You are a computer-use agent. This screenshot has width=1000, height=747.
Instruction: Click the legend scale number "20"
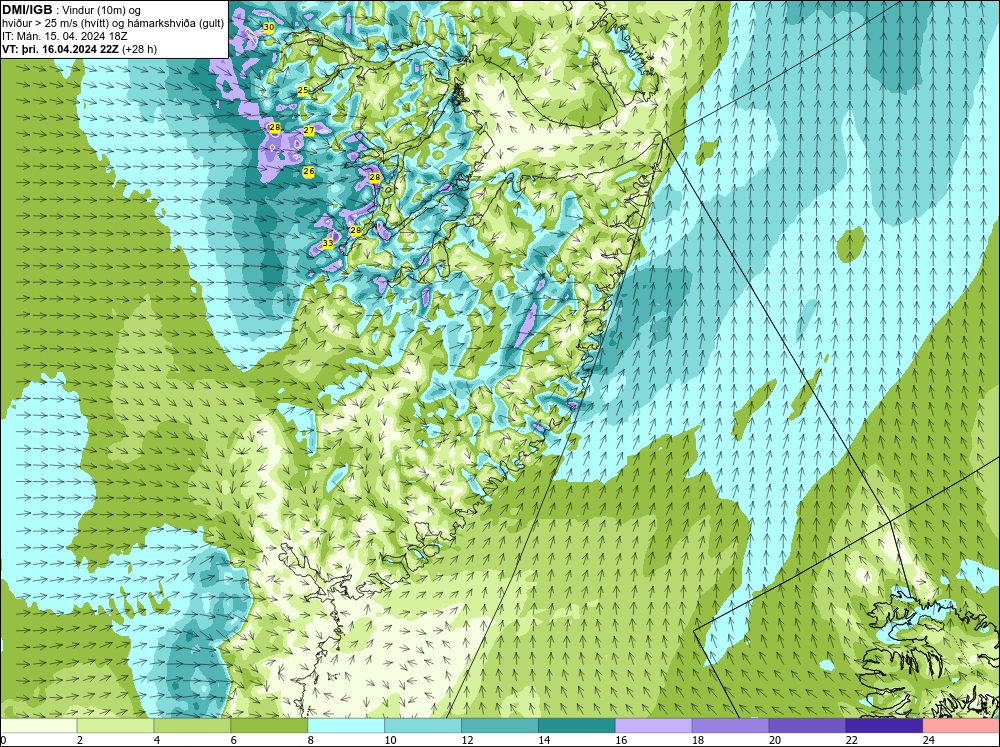tap(774, 740)
